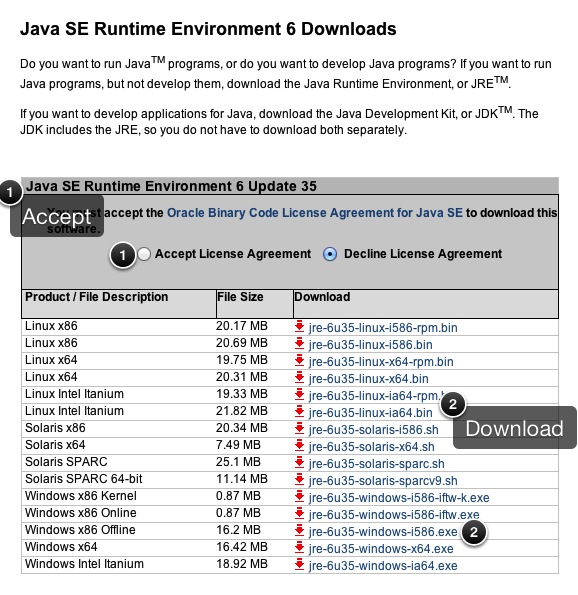Image resolution: width=578 pixels, height=595 pixels.
Task: Click download icon for windows-i586-iftw.exe
Action: tap(299, 513)
